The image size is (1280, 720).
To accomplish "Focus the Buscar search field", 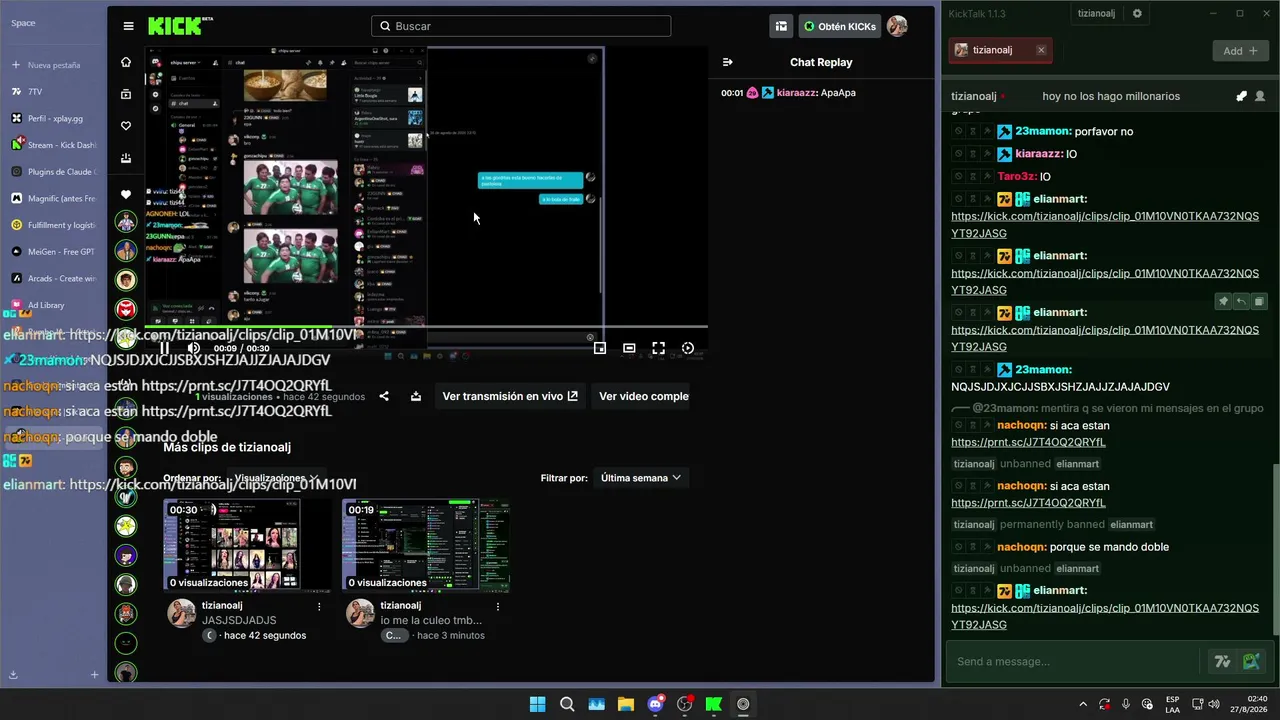I will point(521,26).
